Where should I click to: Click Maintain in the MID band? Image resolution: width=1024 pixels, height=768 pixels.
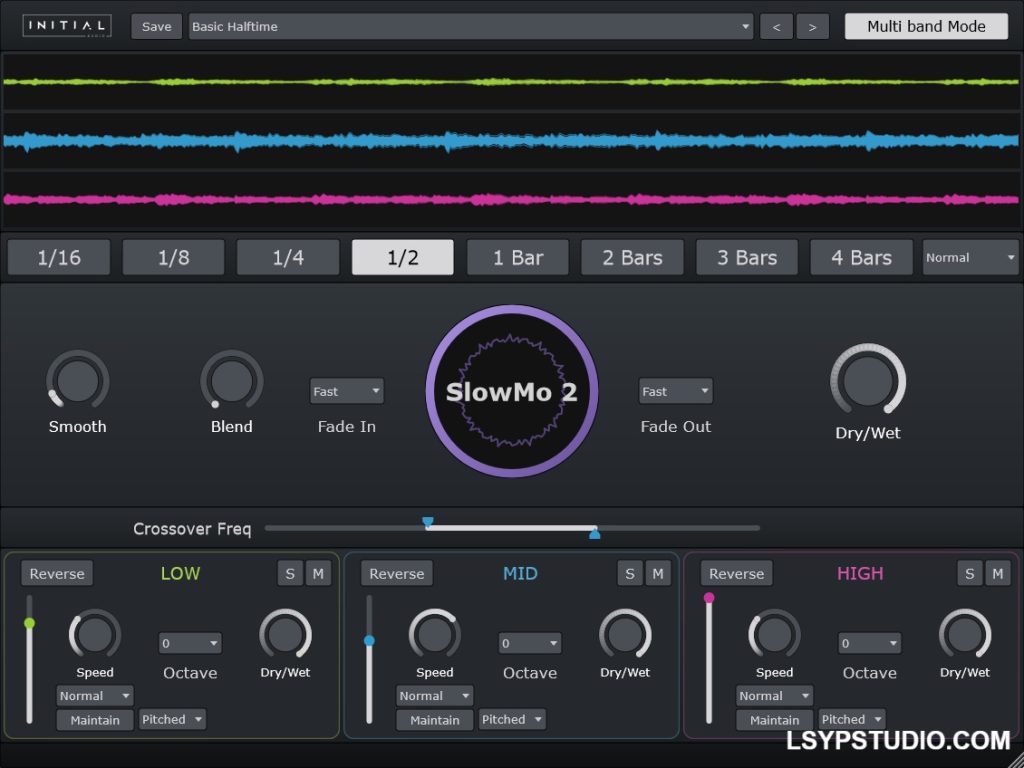[x=435, y=720]
